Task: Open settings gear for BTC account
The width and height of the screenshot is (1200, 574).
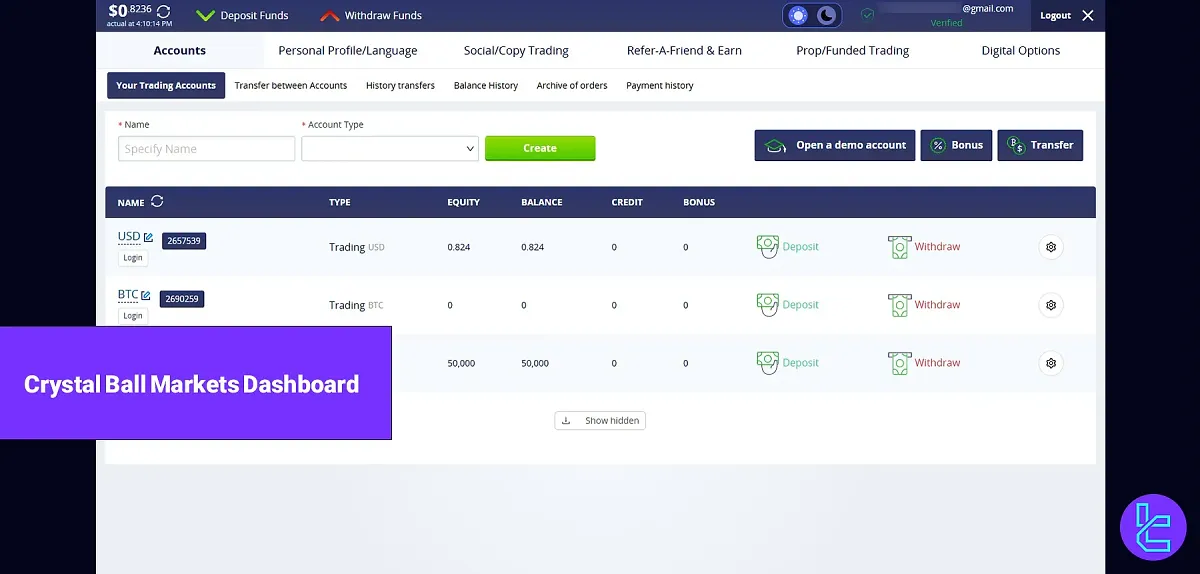Action: point(1051,305)
